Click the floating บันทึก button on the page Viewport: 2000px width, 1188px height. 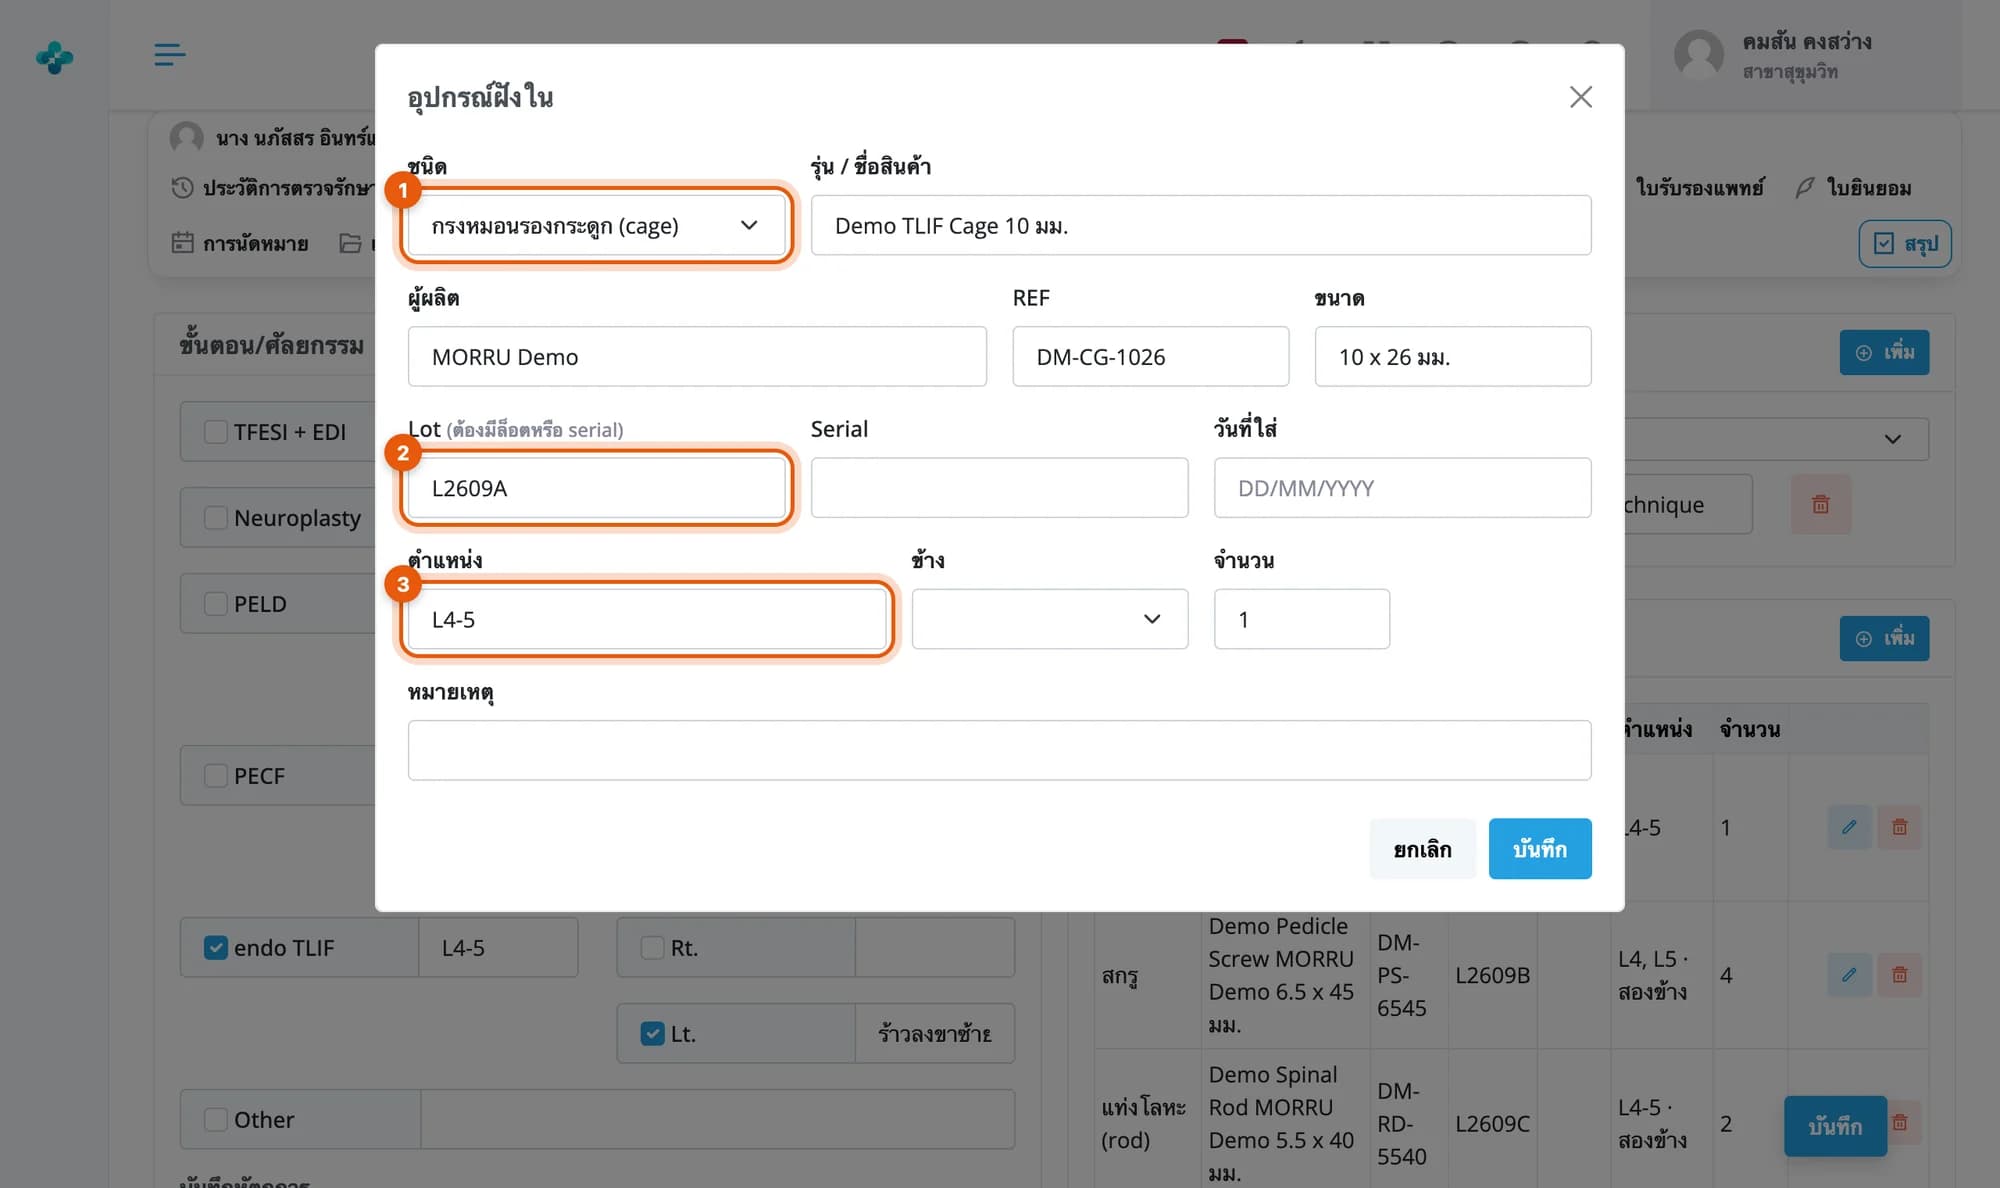(x=1835, y=1126)
